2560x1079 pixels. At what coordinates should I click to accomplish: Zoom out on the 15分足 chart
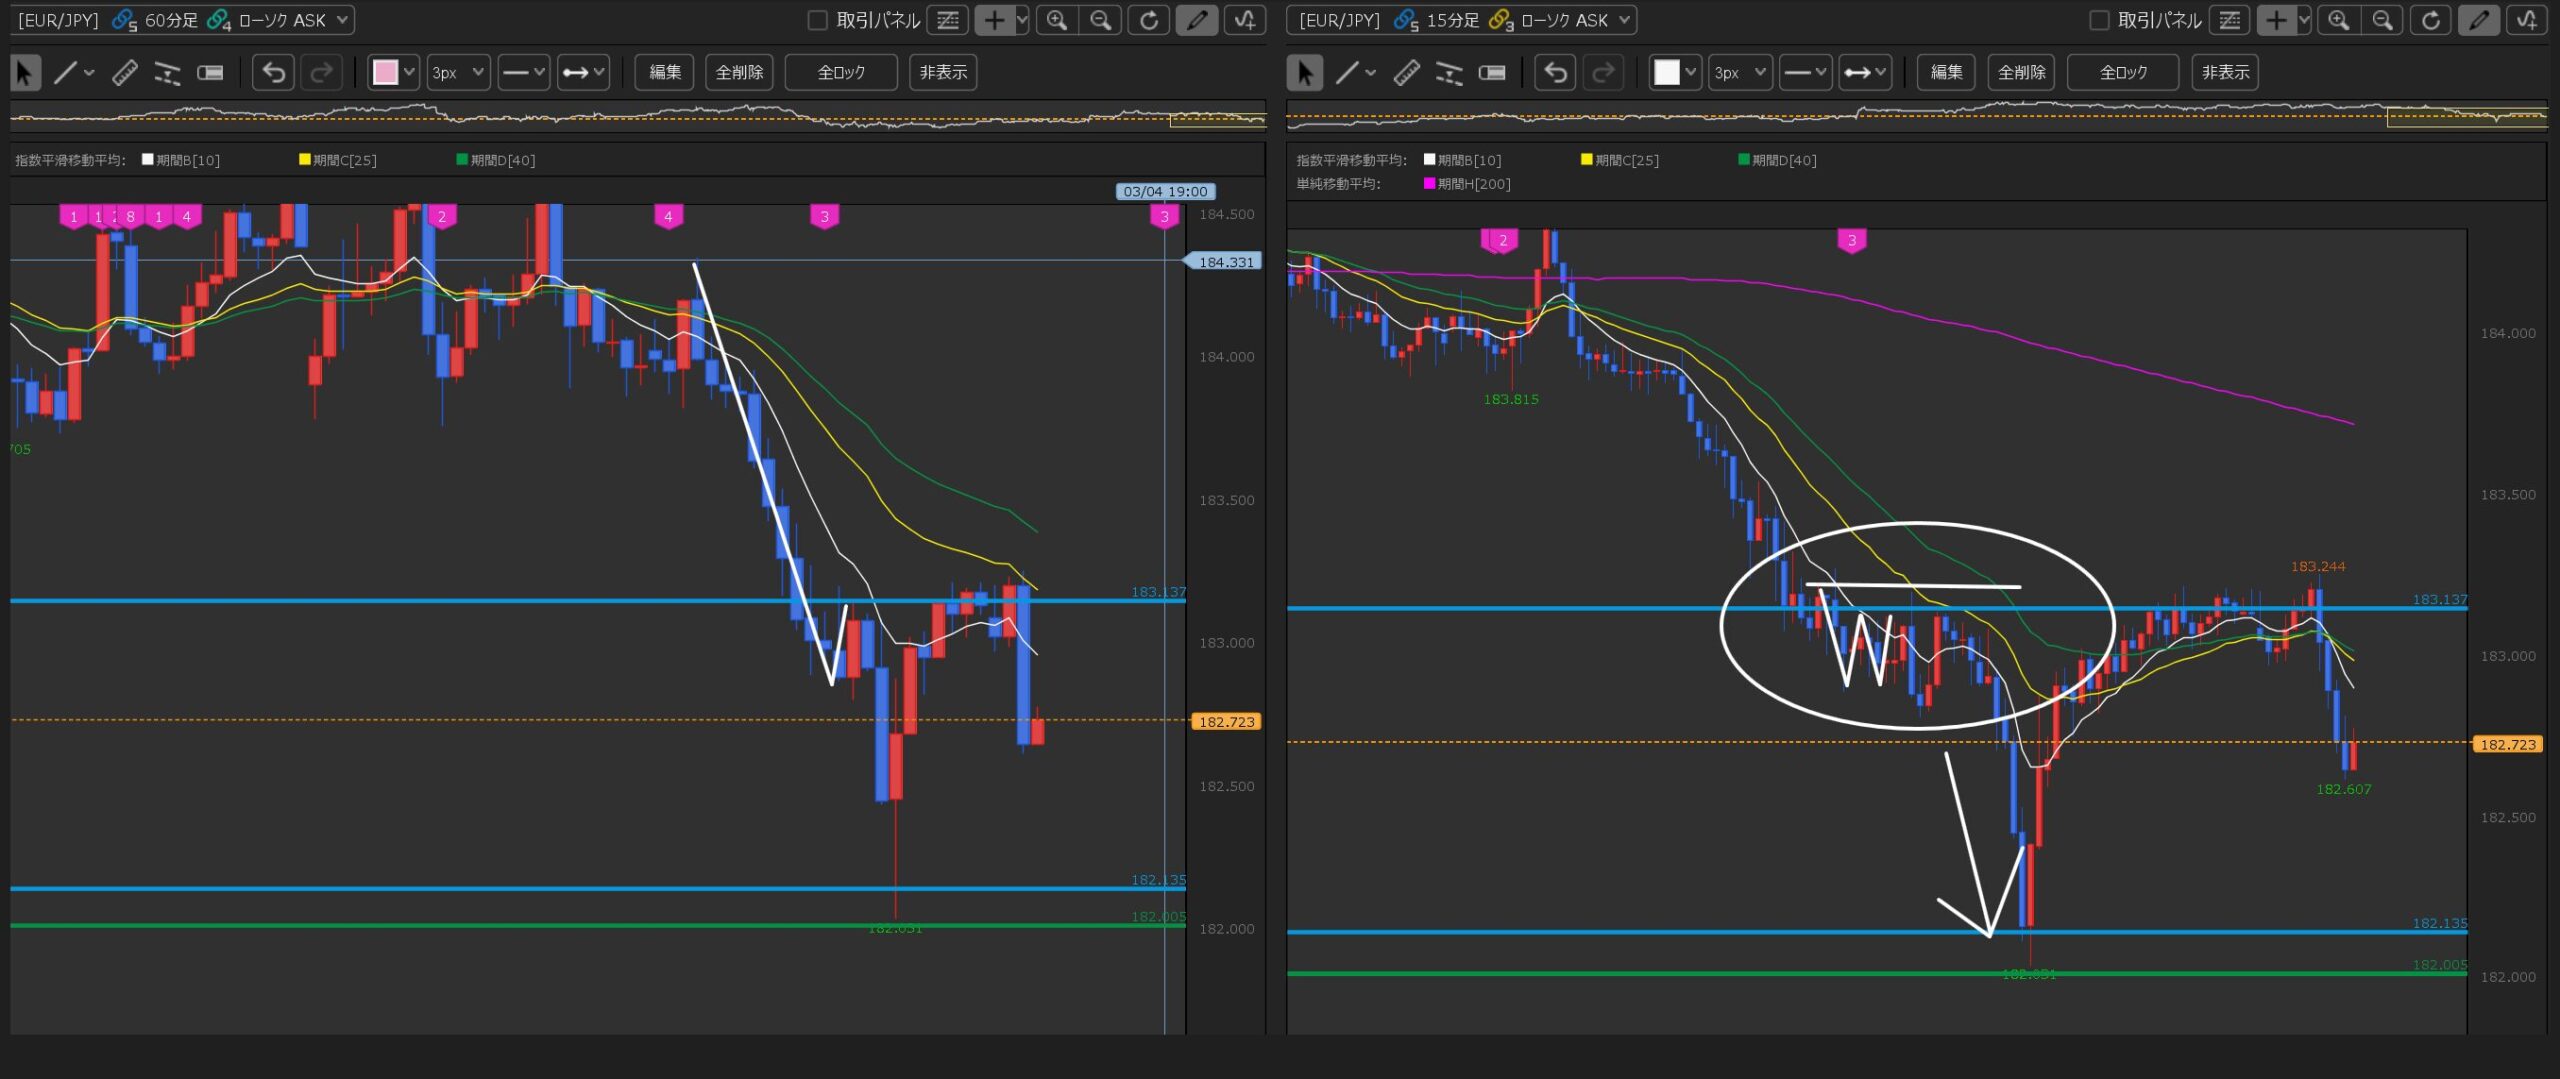(x=2382, y=20)
